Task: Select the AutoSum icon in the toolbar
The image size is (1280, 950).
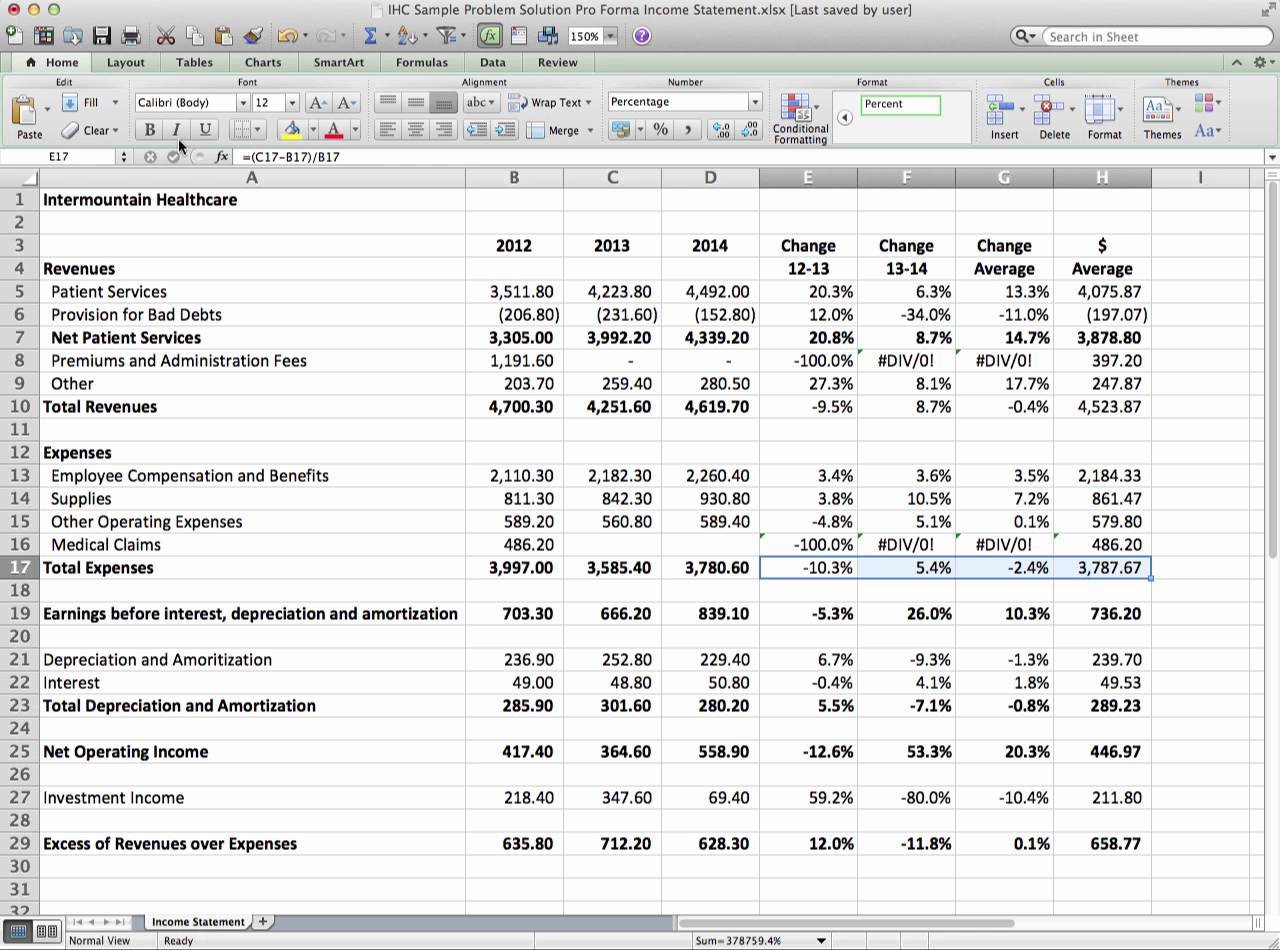Action: (x=371, y=36)
